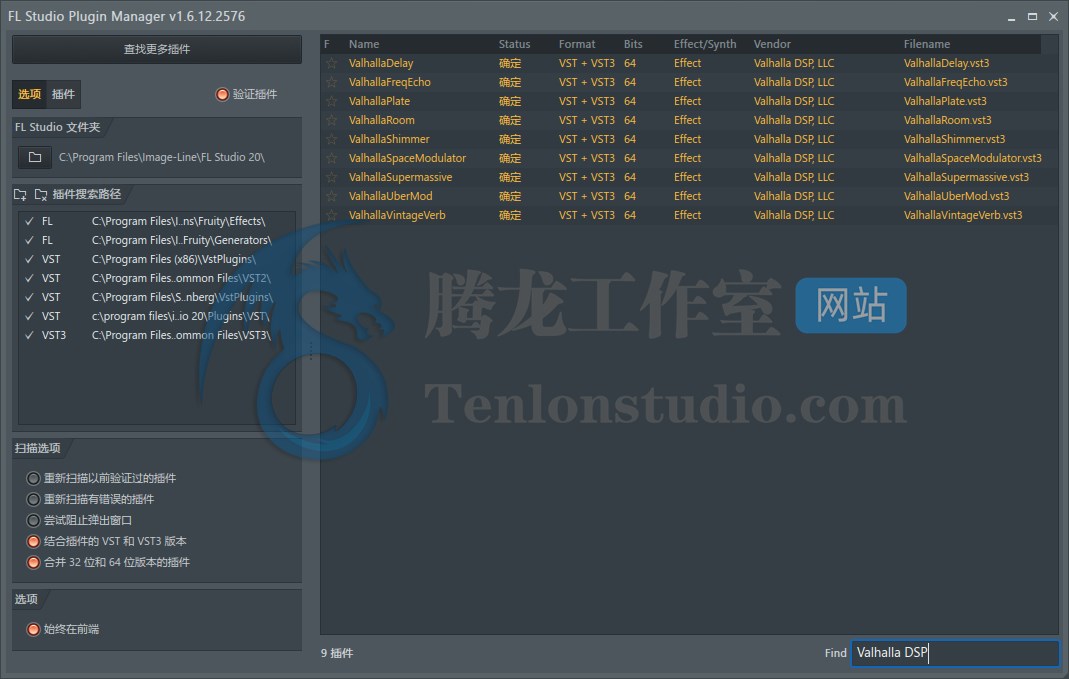Screen dimensions: 1069x679
Task: Sort by the F favorites column
Action: (x=327, y=44)
